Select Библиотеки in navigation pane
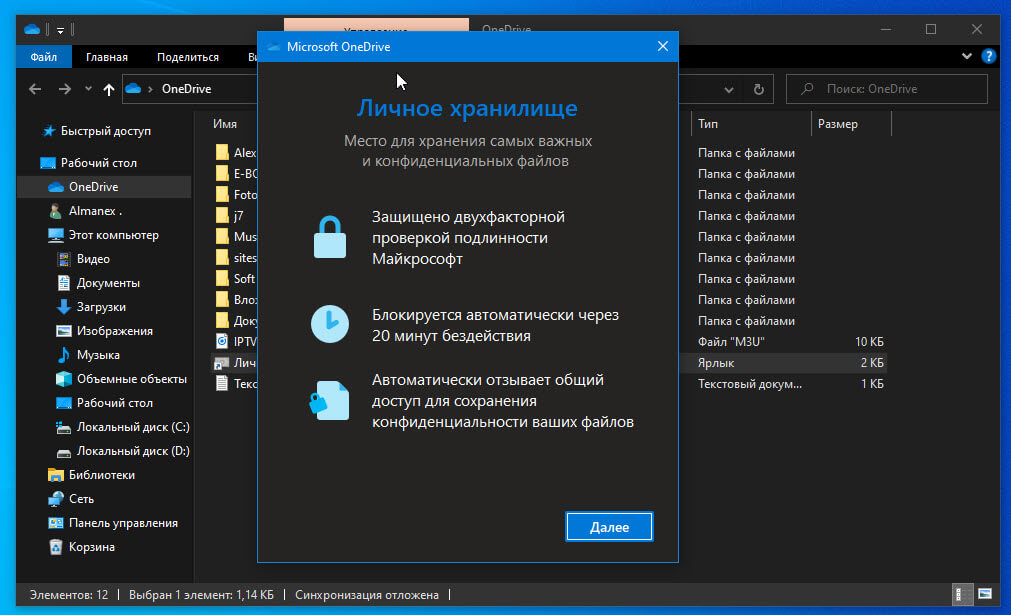Viewport: 1011px width, 615px height. pyautogui.click(x=101, y=474)
